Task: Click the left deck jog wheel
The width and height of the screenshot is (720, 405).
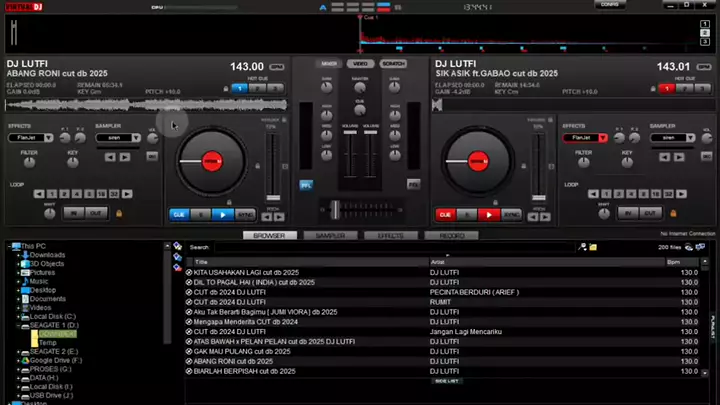Action: pyautogui.click(x=211, y=160)
